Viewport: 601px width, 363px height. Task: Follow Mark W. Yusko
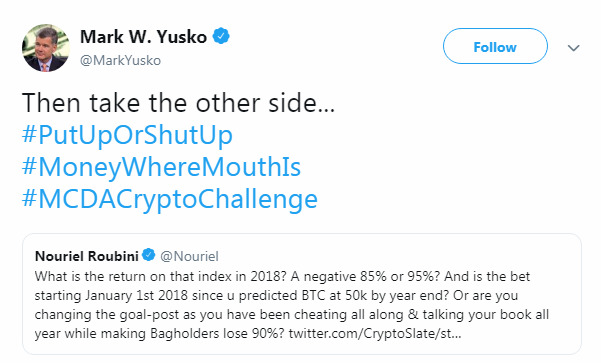(x=495, y=46)
